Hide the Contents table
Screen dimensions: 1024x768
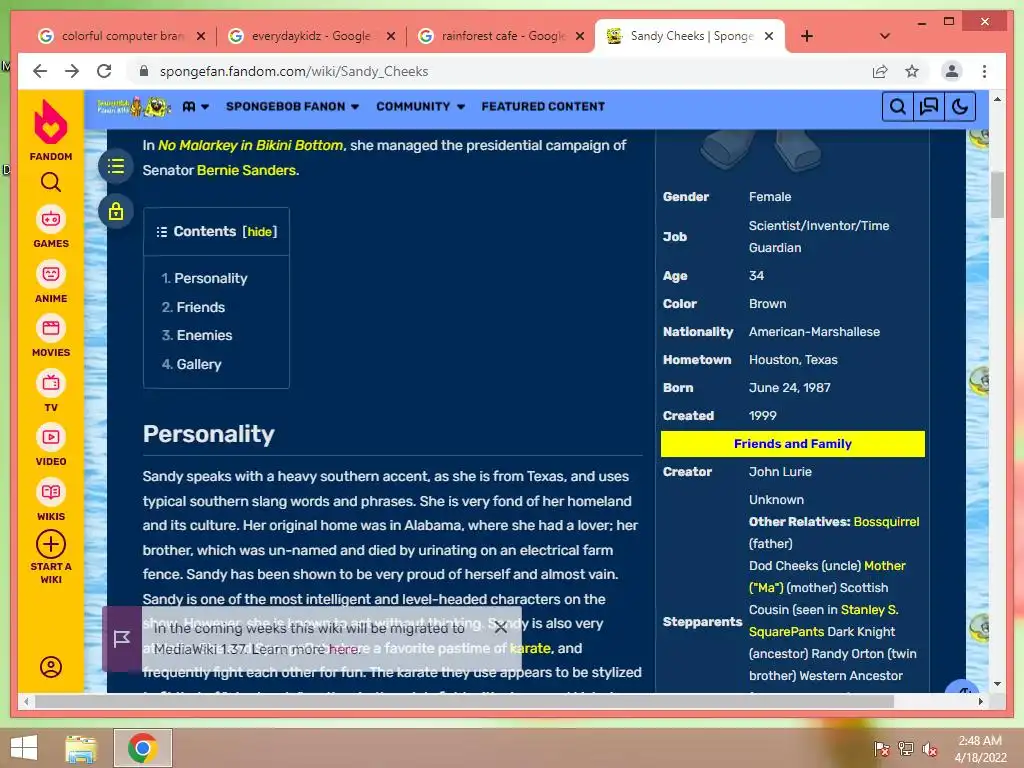(x=259, y=231)
